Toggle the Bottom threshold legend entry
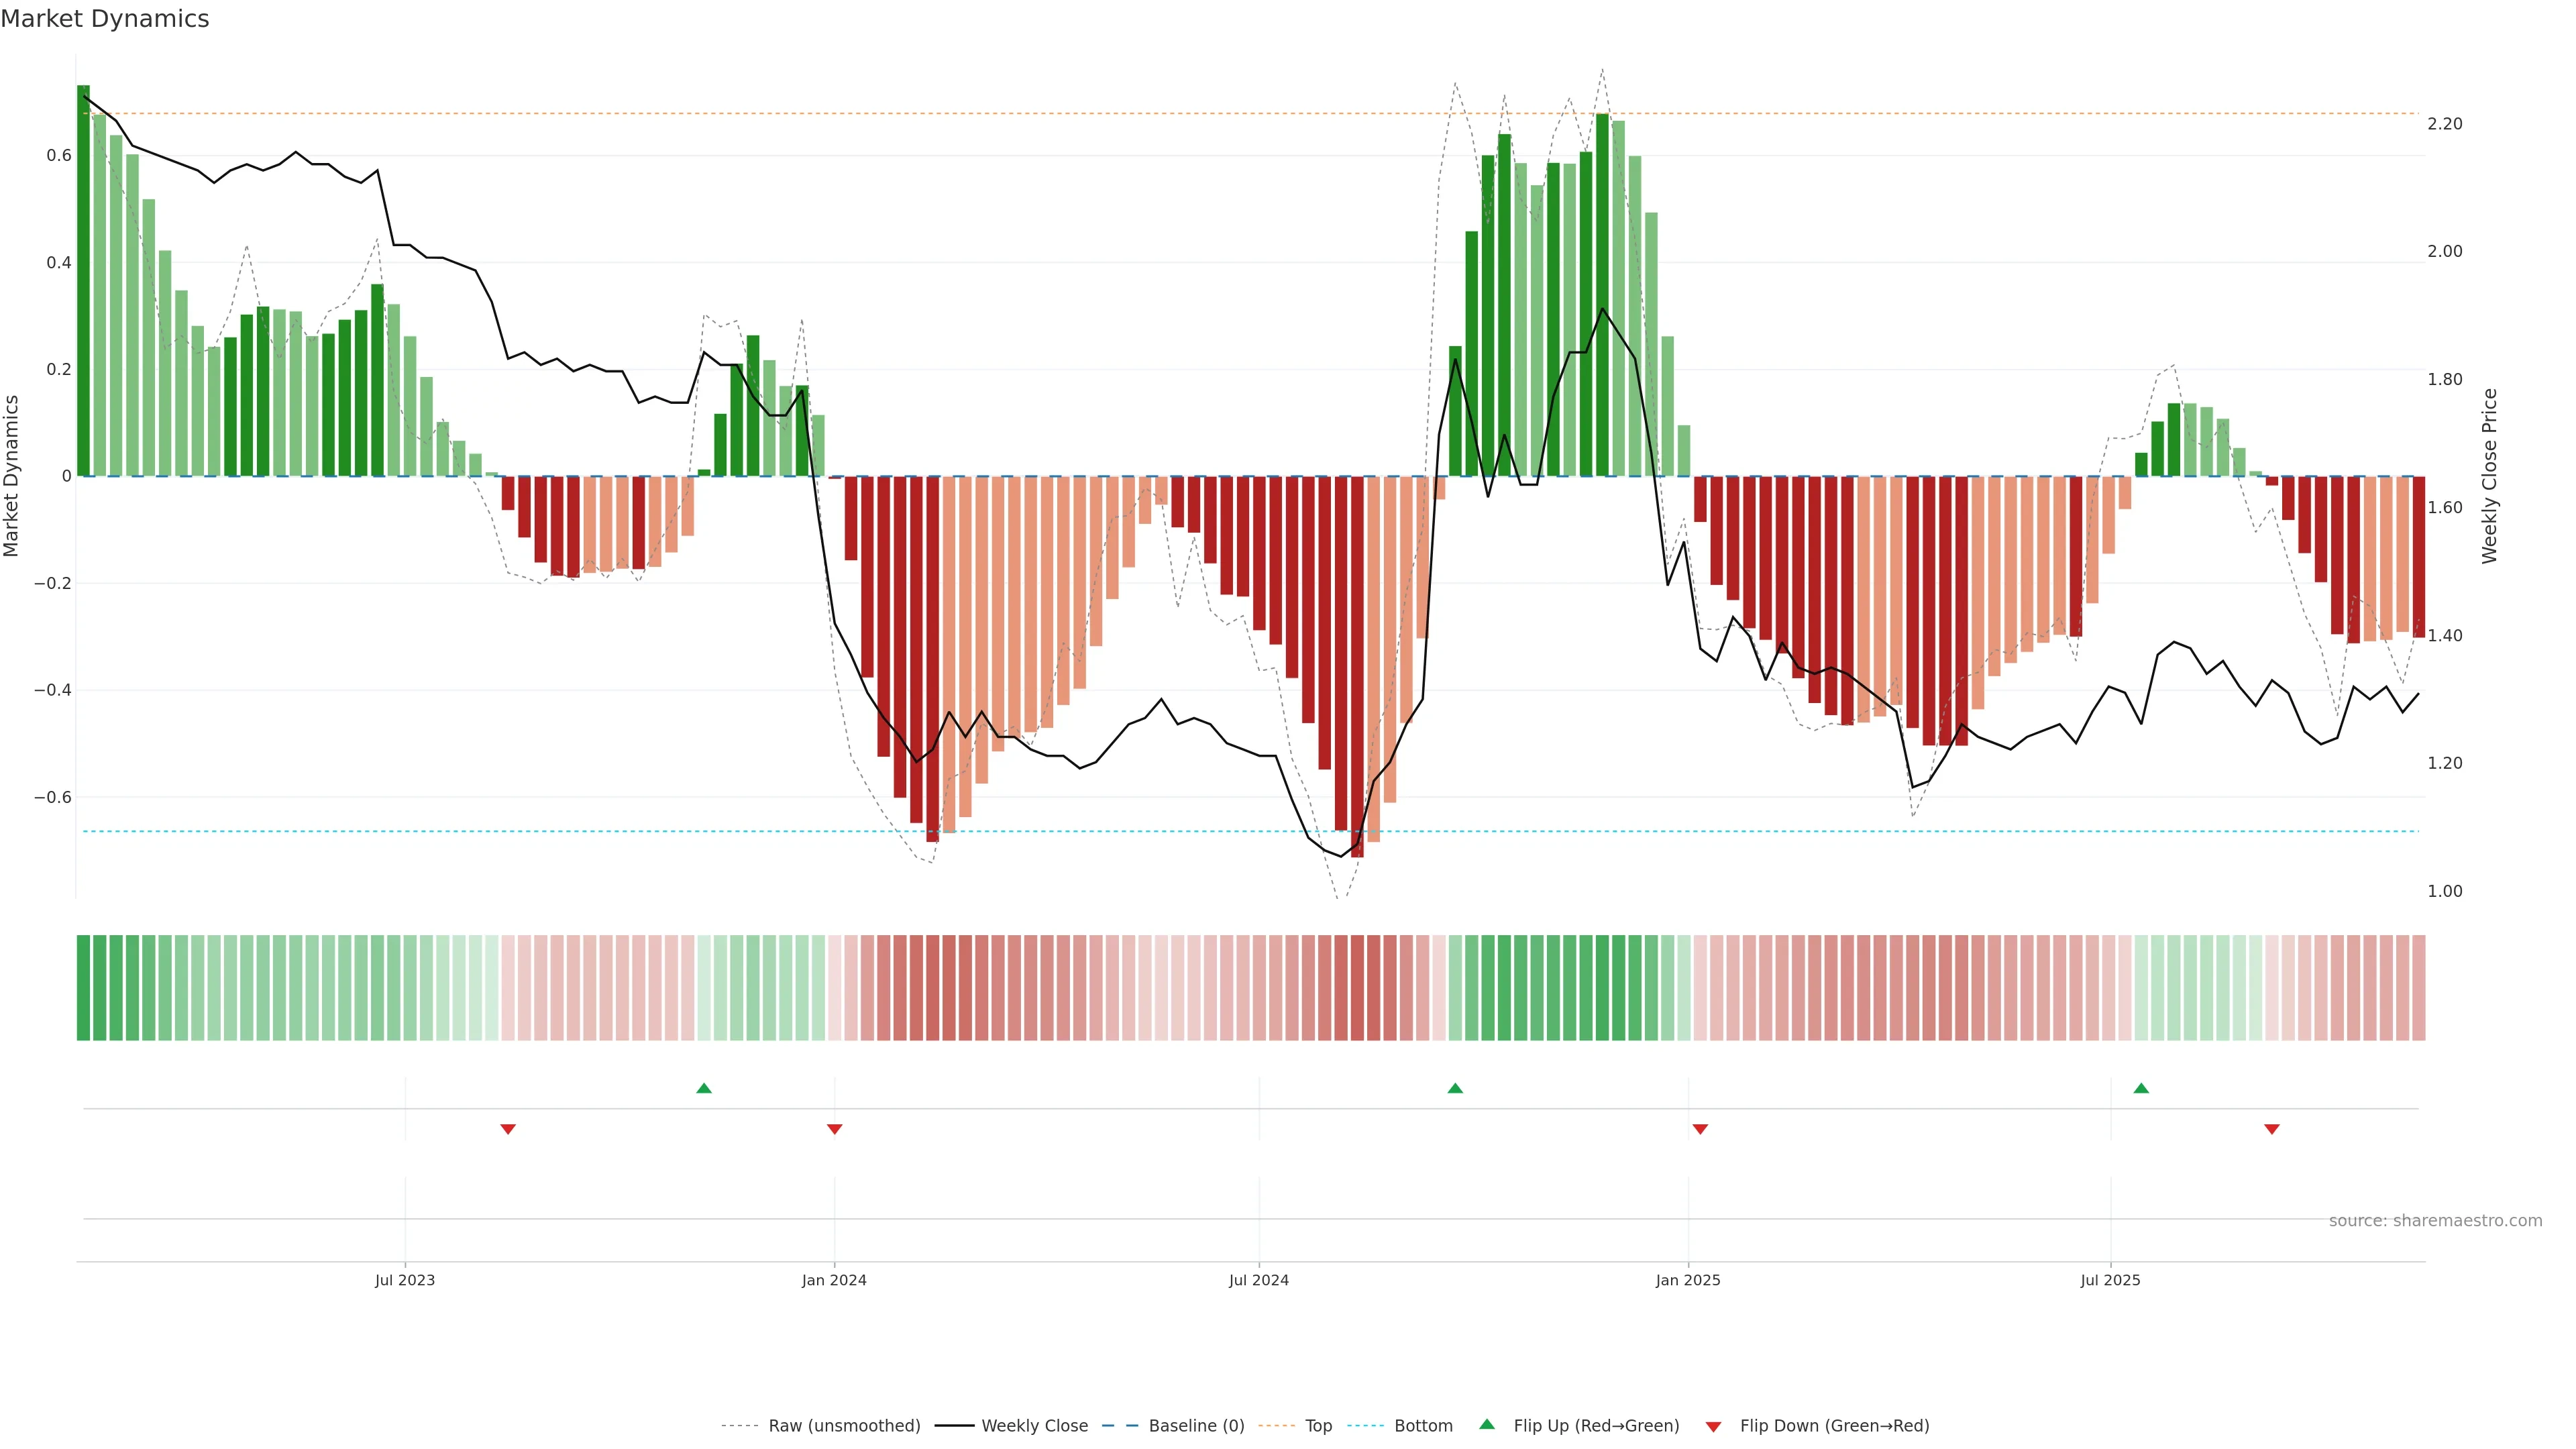The width and height of the screenshot is (2576, 1449). [1423, 1426]
